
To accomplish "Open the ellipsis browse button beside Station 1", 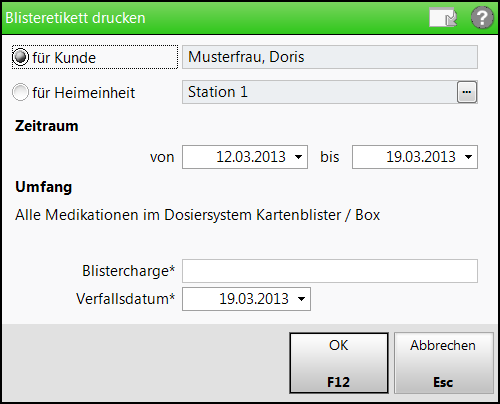I will [467, 92].
